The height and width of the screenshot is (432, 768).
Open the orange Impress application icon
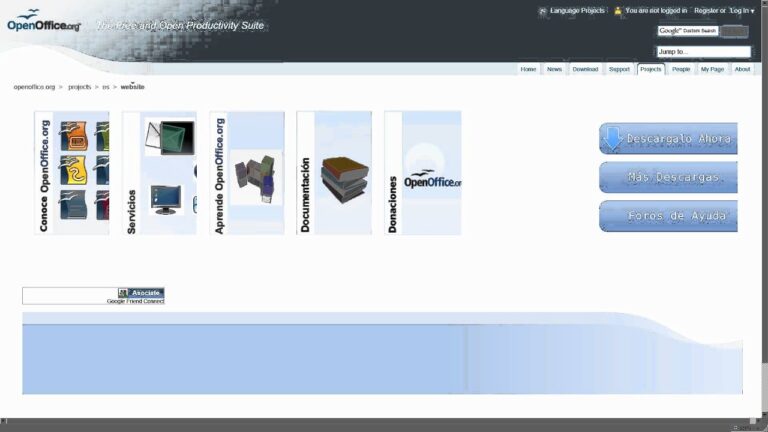[73, 136]
